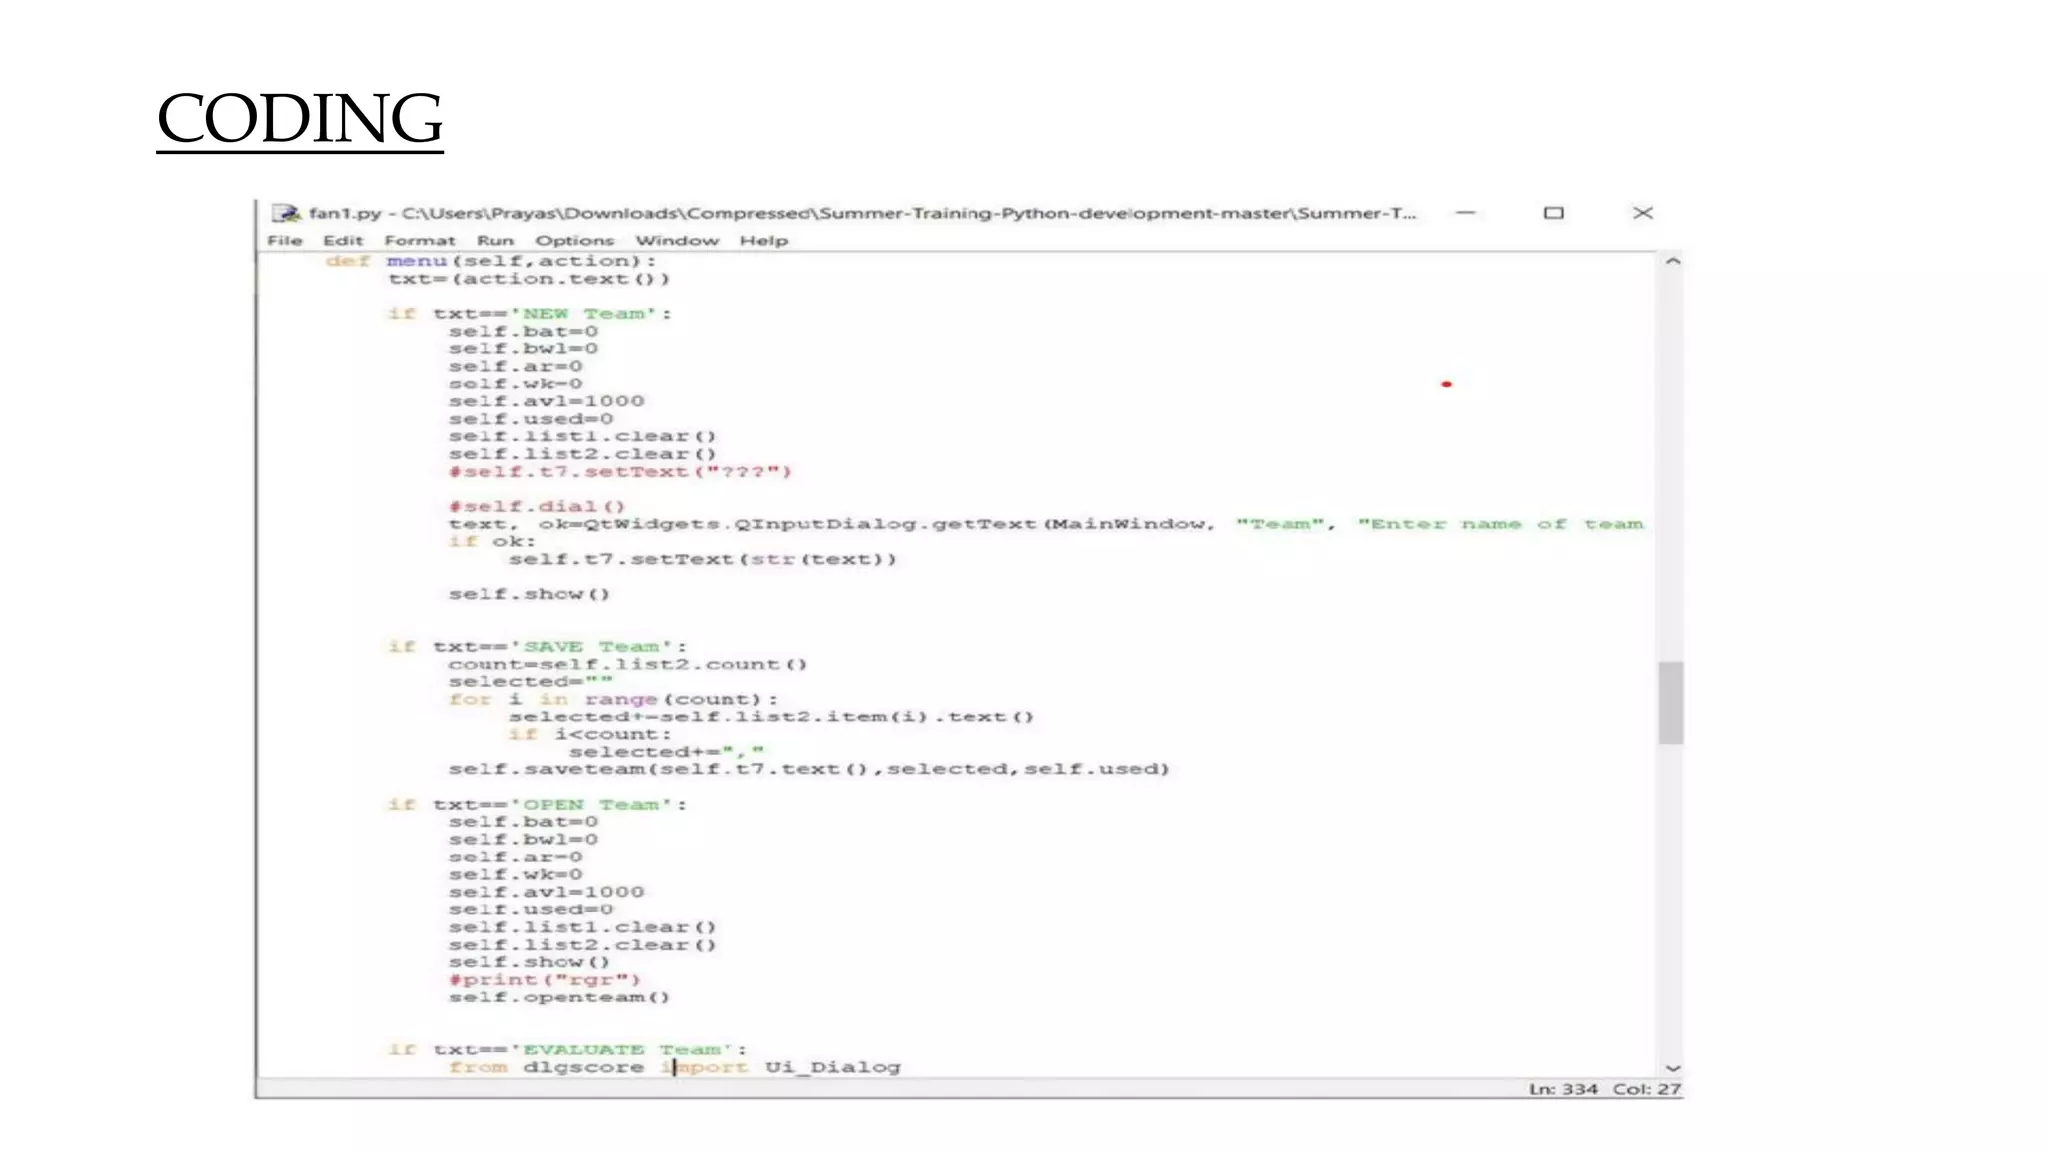Viewport: 2048px width, 1152px height.
Task: Click the line 'self.saveteam(self.t7.text(),selected,self.used)'
Action: (x=808, y=769)
